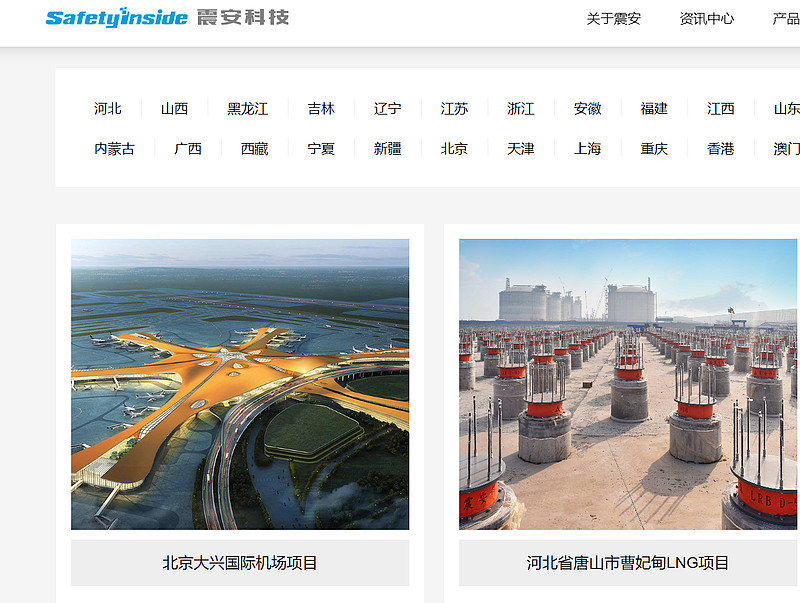Screen dimensions: 800x603
Task: Open the 关于震安 menu item
Action: (613, 19)
